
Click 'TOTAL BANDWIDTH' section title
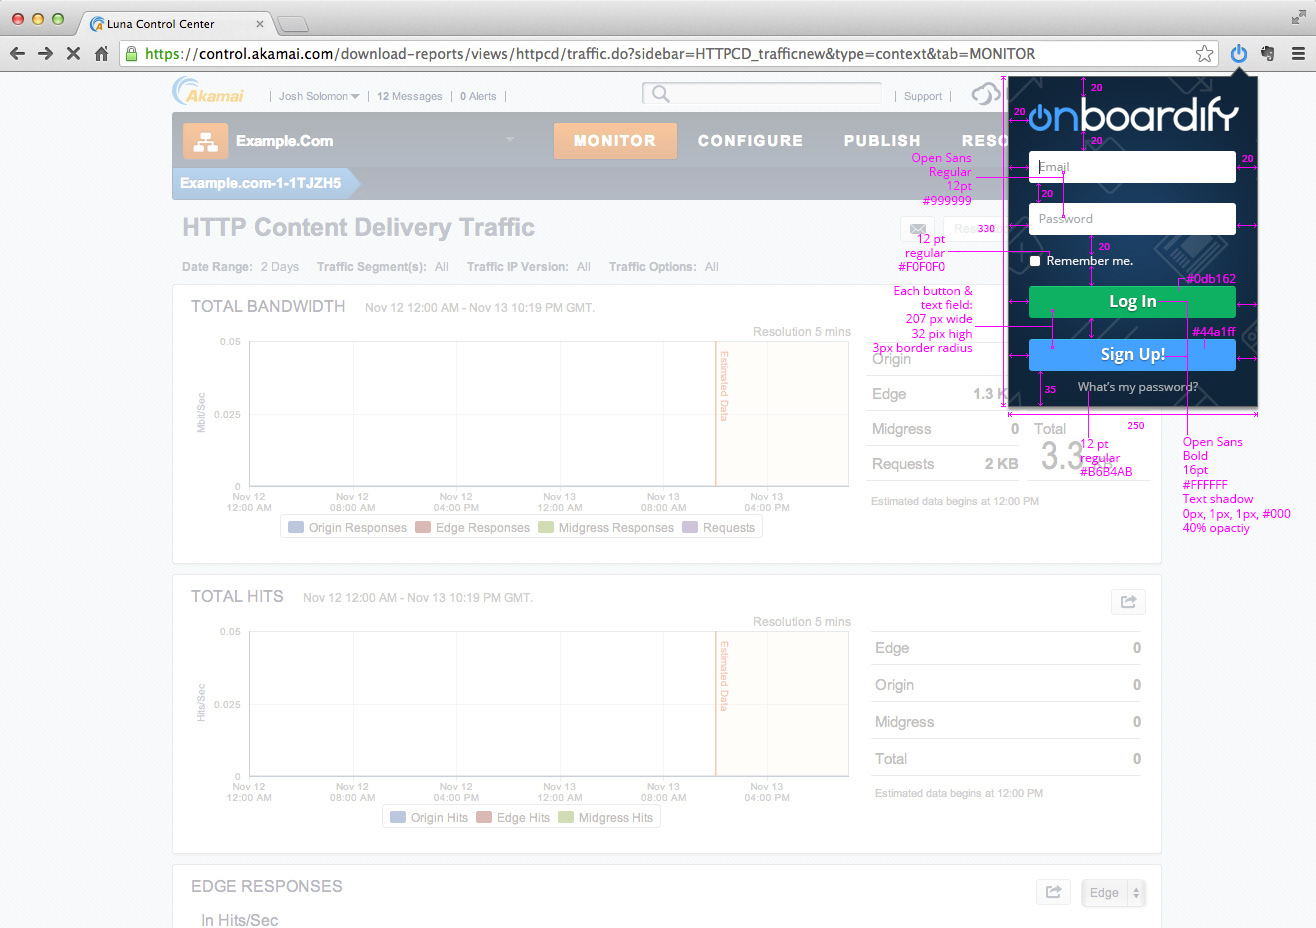[x=268, y=307]
